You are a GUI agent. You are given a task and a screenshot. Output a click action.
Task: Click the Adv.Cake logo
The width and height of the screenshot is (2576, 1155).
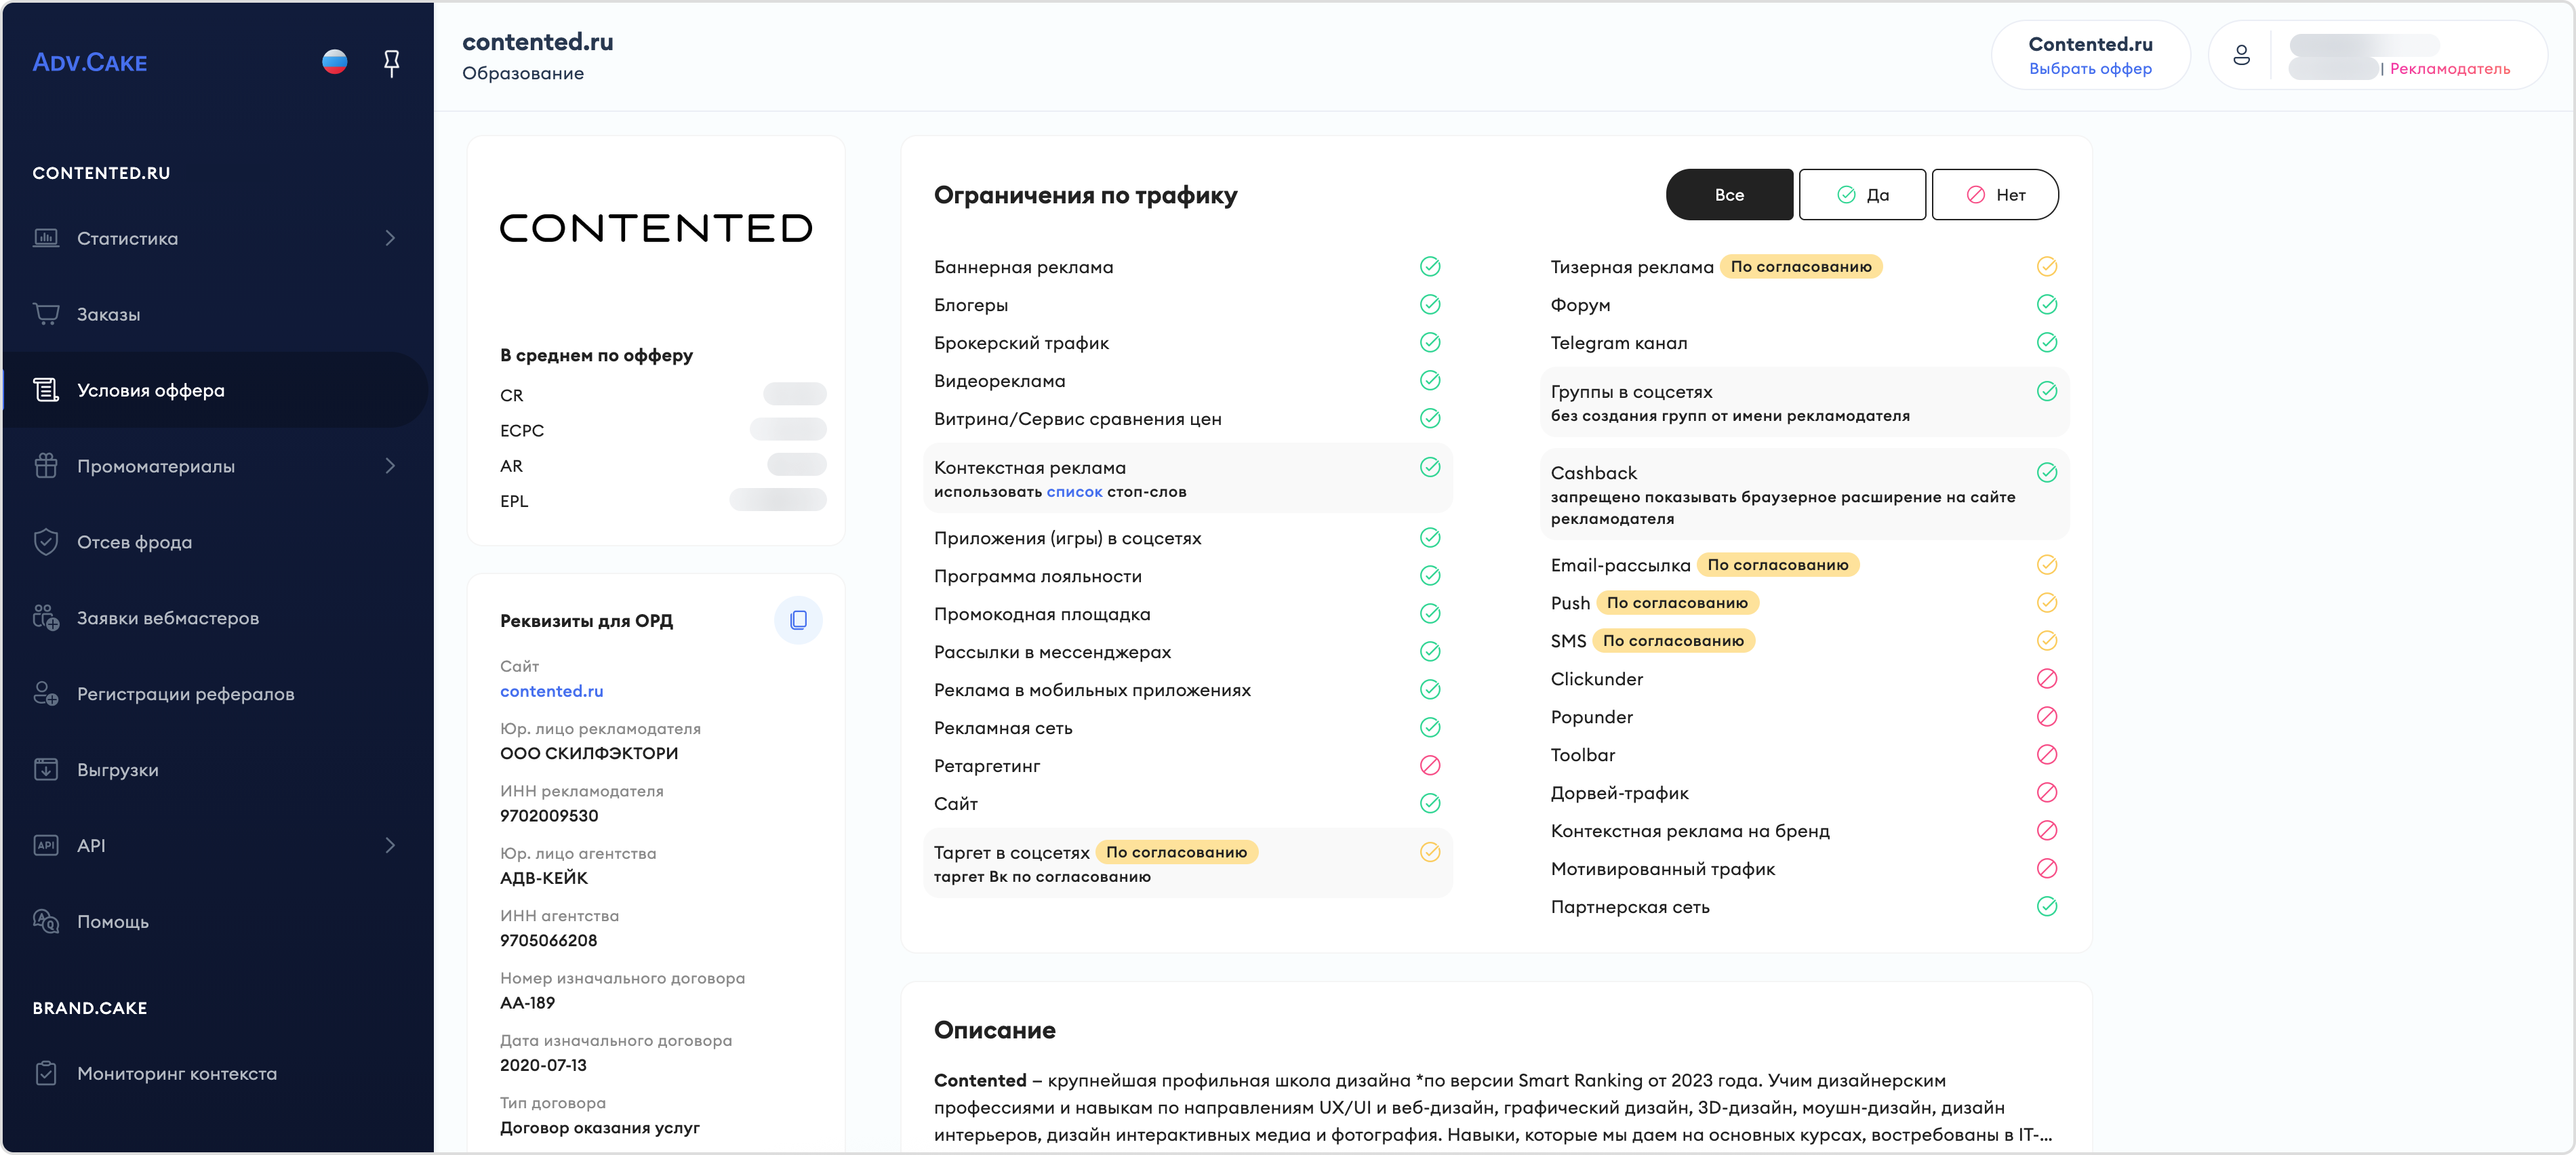89,63
